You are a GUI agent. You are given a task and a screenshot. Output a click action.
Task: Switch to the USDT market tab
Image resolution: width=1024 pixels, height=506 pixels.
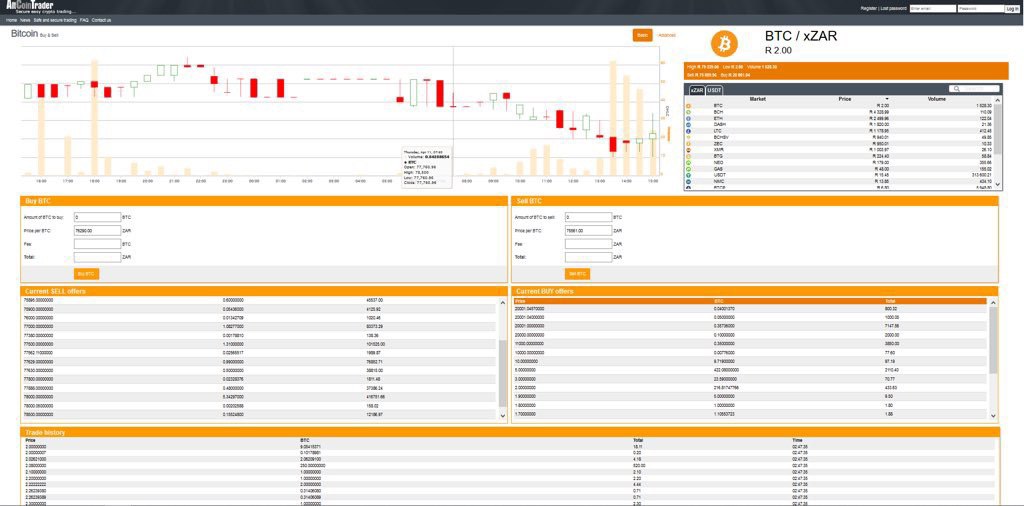coord(714,90)
